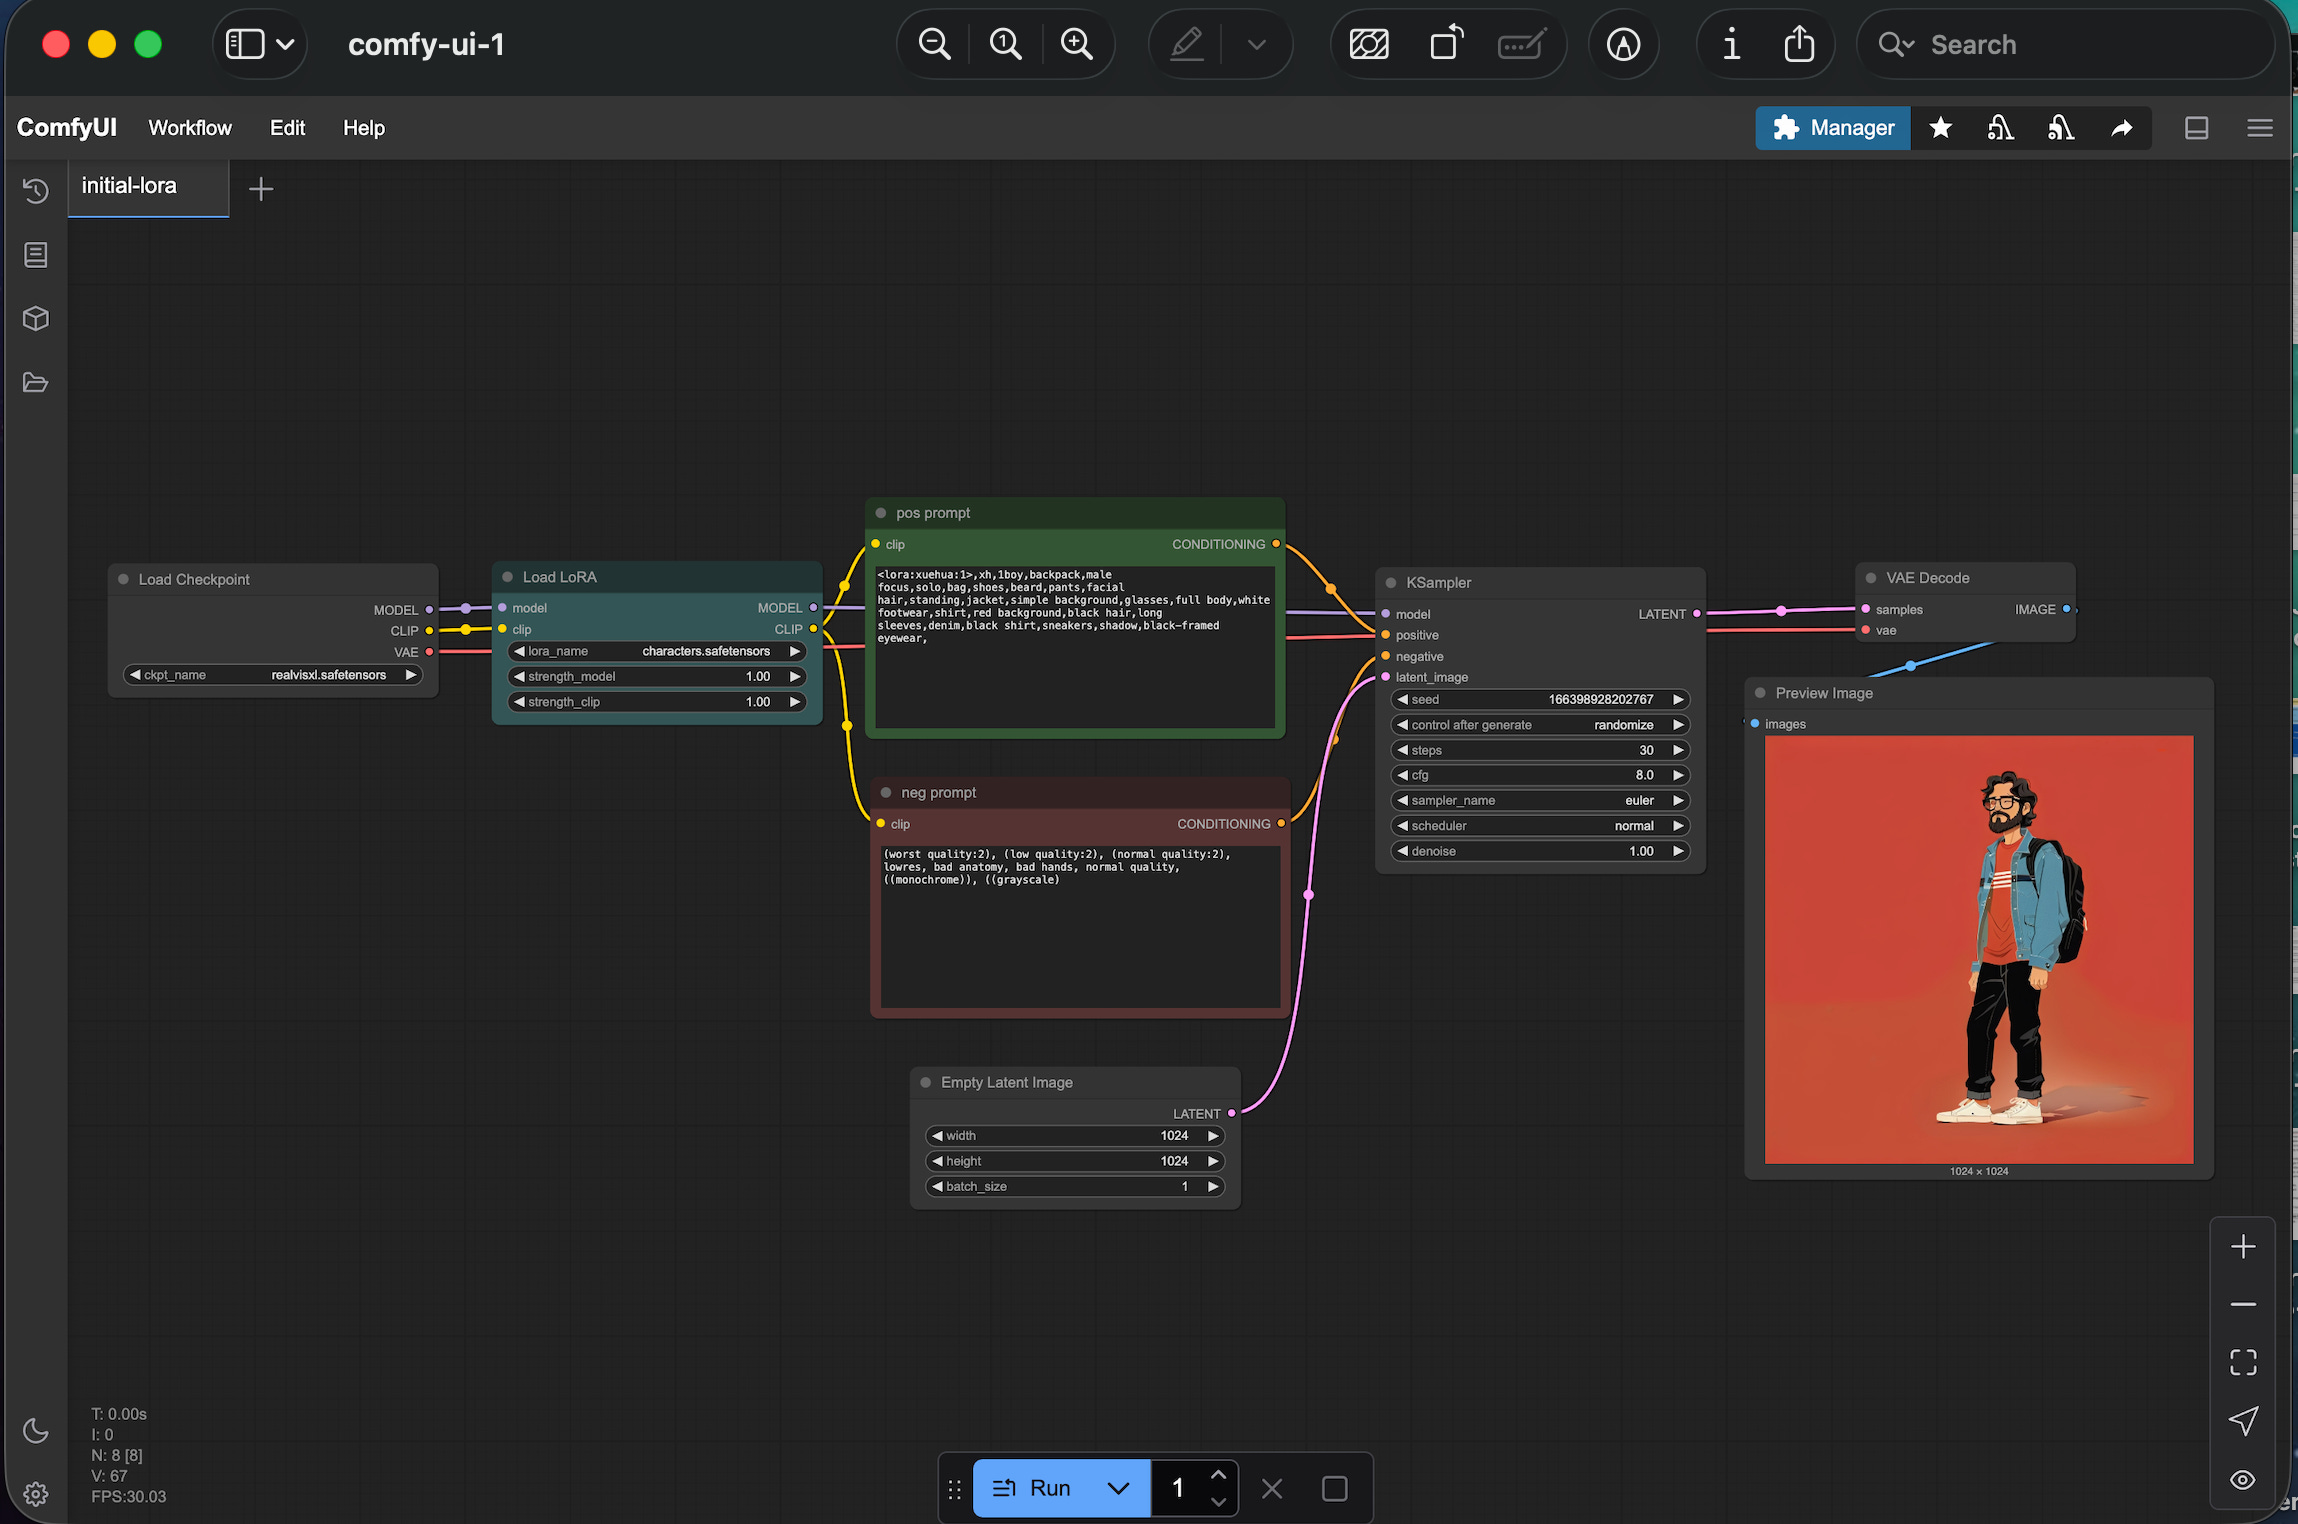This screenshot has height=1524, width=2298.
Task: Open the sampler_name euler selector
Action: [x=1540, y=800]
